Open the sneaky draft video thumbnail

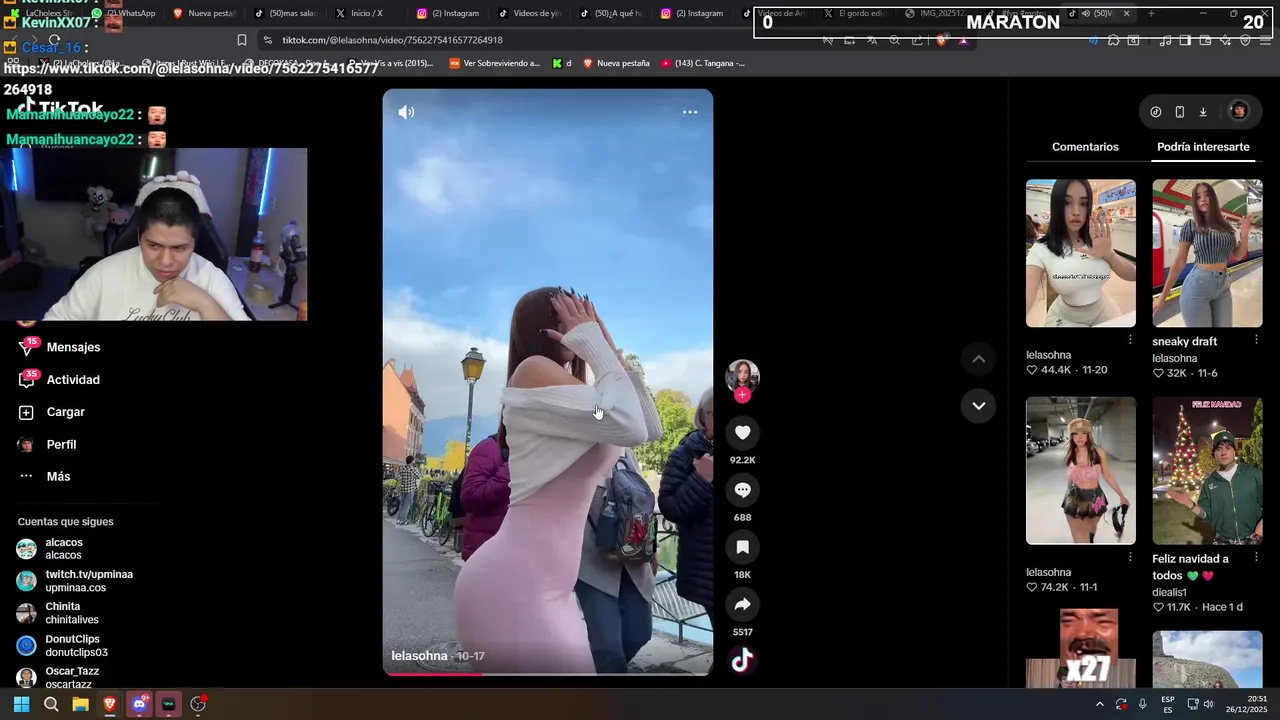pos(1207,253)
